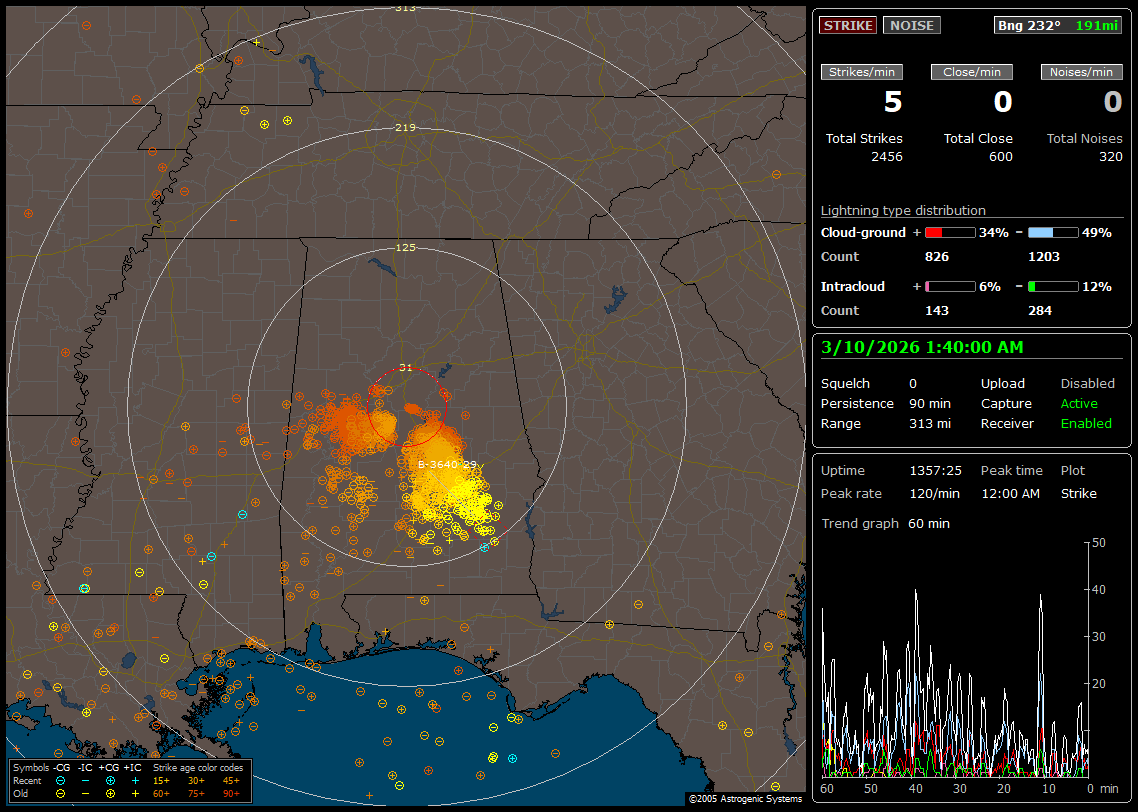Click the B:3640-89 storm label on map

tap(447, 465)
